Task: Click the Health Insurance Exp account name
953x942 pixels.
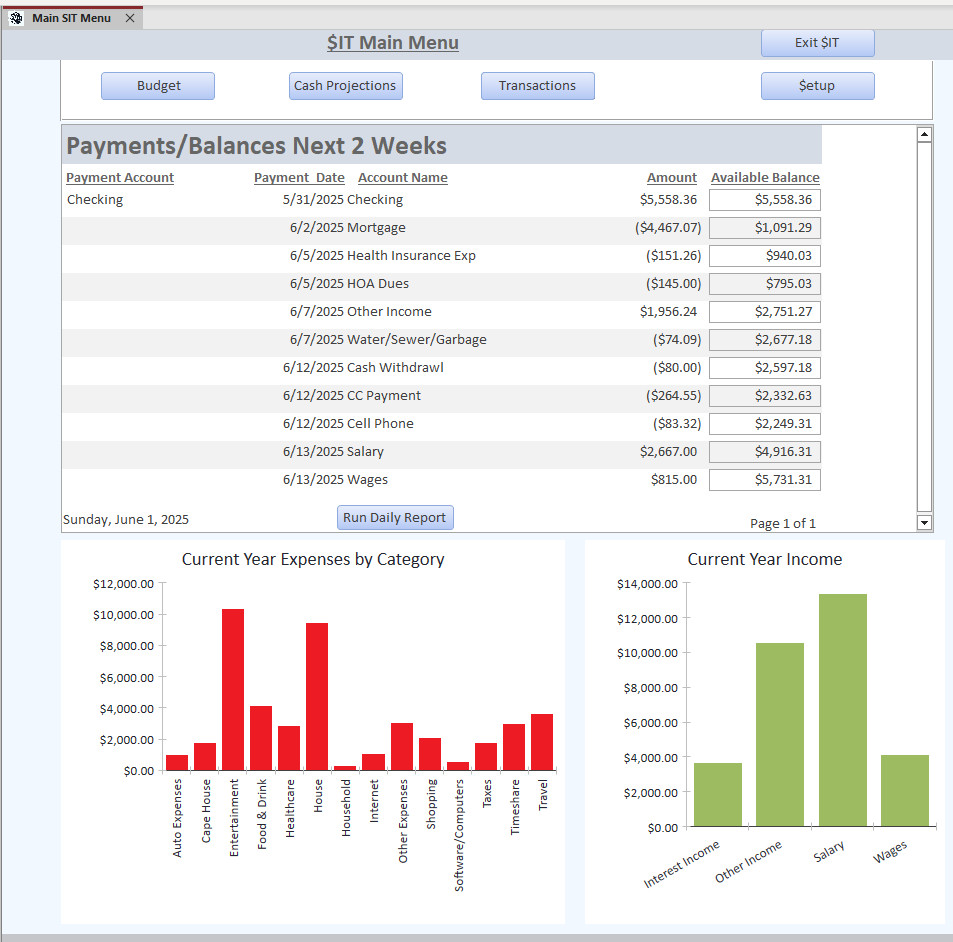Action: pyautogui.click(x=411, y=256)
